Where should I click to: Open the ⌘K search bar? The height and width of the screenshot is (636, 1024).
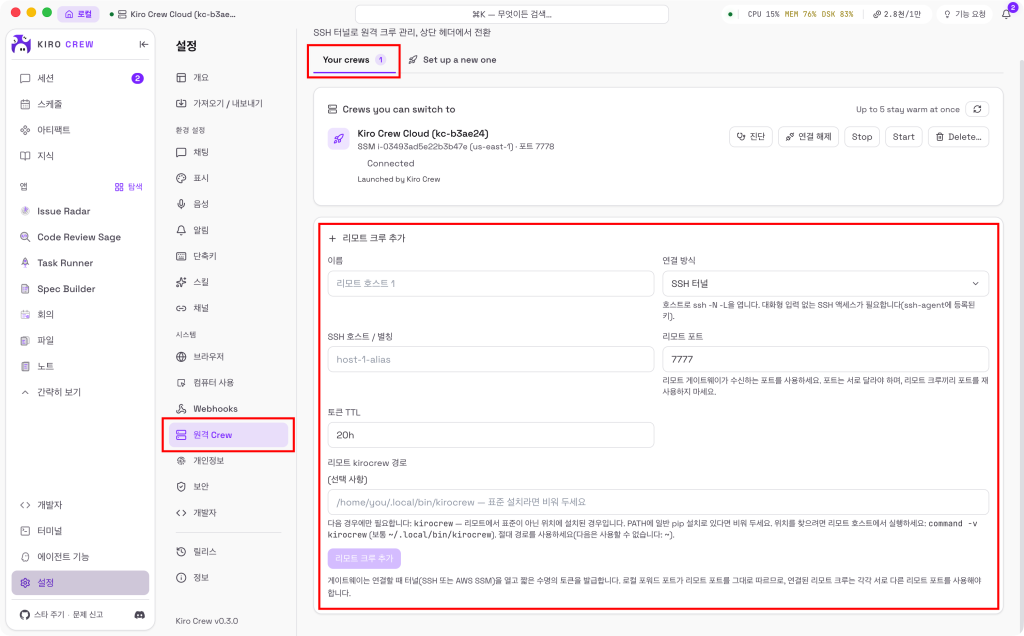[511, 14]
